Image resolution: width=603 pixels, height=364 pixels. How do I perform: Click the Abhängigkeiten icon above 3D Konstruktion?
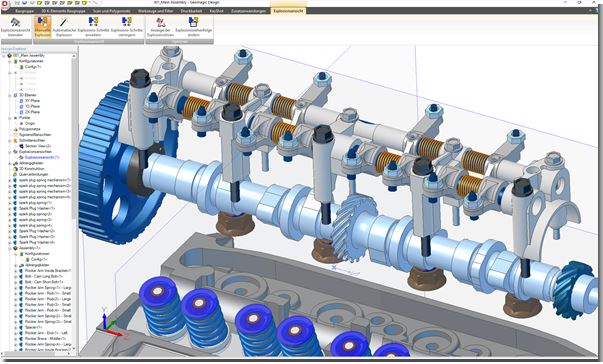click(x=16, y=163)
